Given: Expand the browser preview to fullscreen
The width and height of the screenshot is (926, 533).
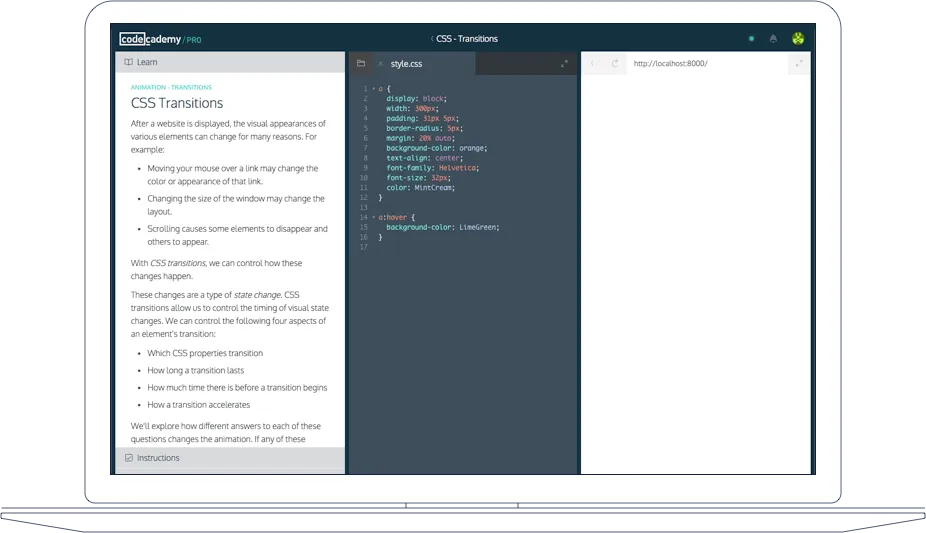Looking at the screenshot, I should point(799,63).
